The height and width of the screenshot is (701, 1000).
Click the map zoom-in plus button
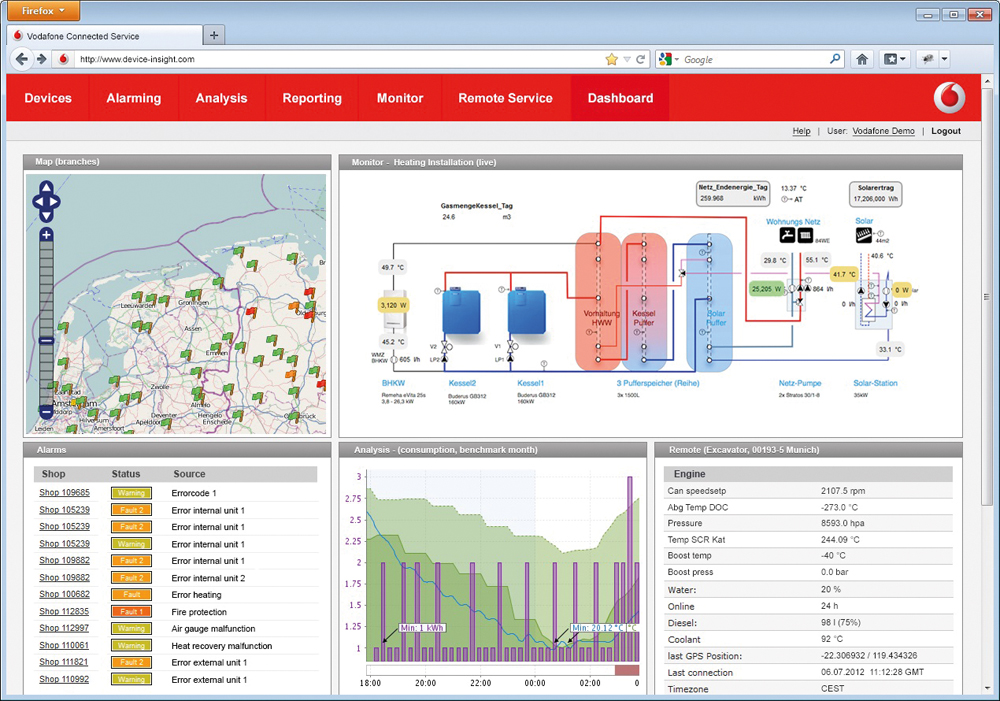coord(47,236)
